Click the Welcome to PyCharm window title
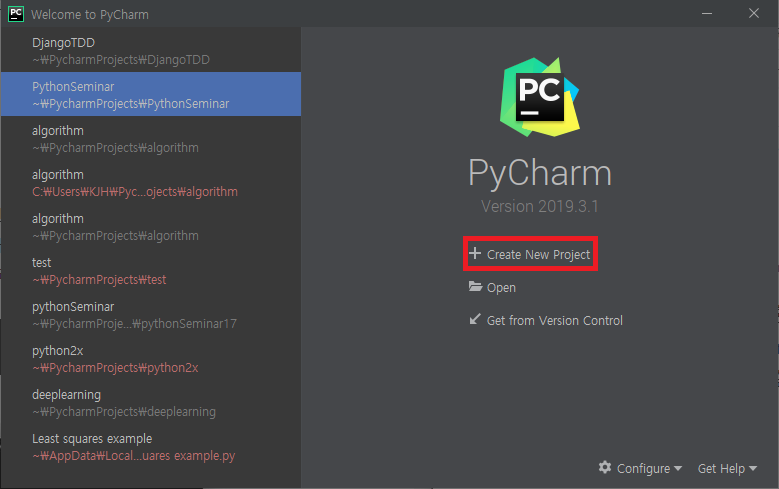779x489 pixels. pyautogui.click(x=90, y=14)
